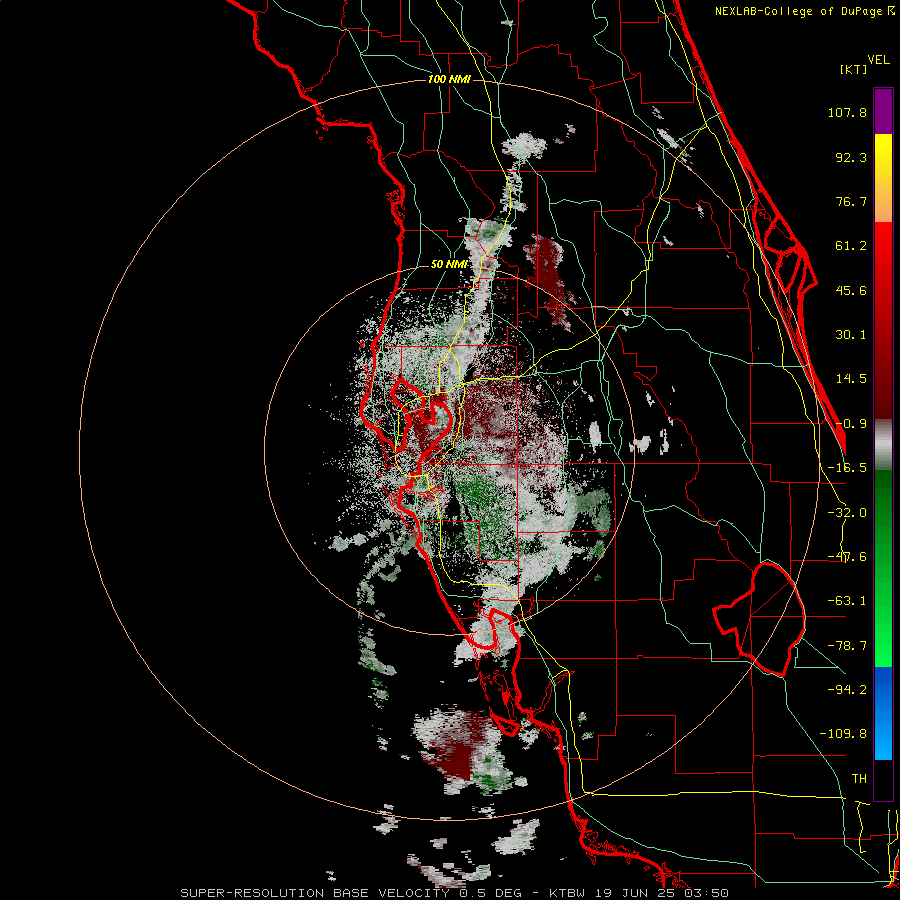Image resolution: width=900 pixels, height=900 pixels.
Task: Click the KTBW 19 JUN 25 03:50 timestamp
Action: [x=639, y=893]
